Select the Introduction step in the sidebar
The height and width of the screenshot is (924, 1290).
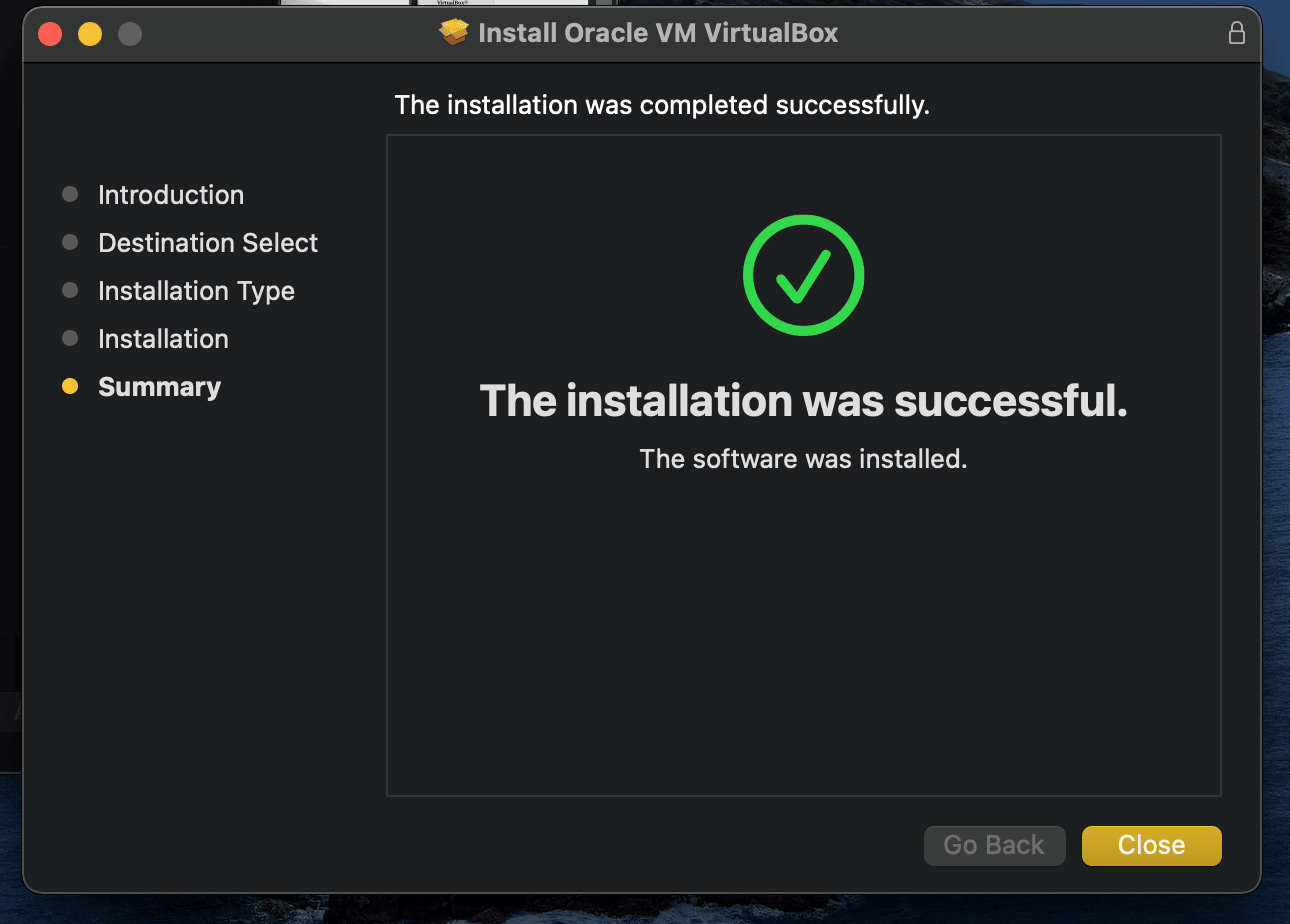tap(170, 194)
